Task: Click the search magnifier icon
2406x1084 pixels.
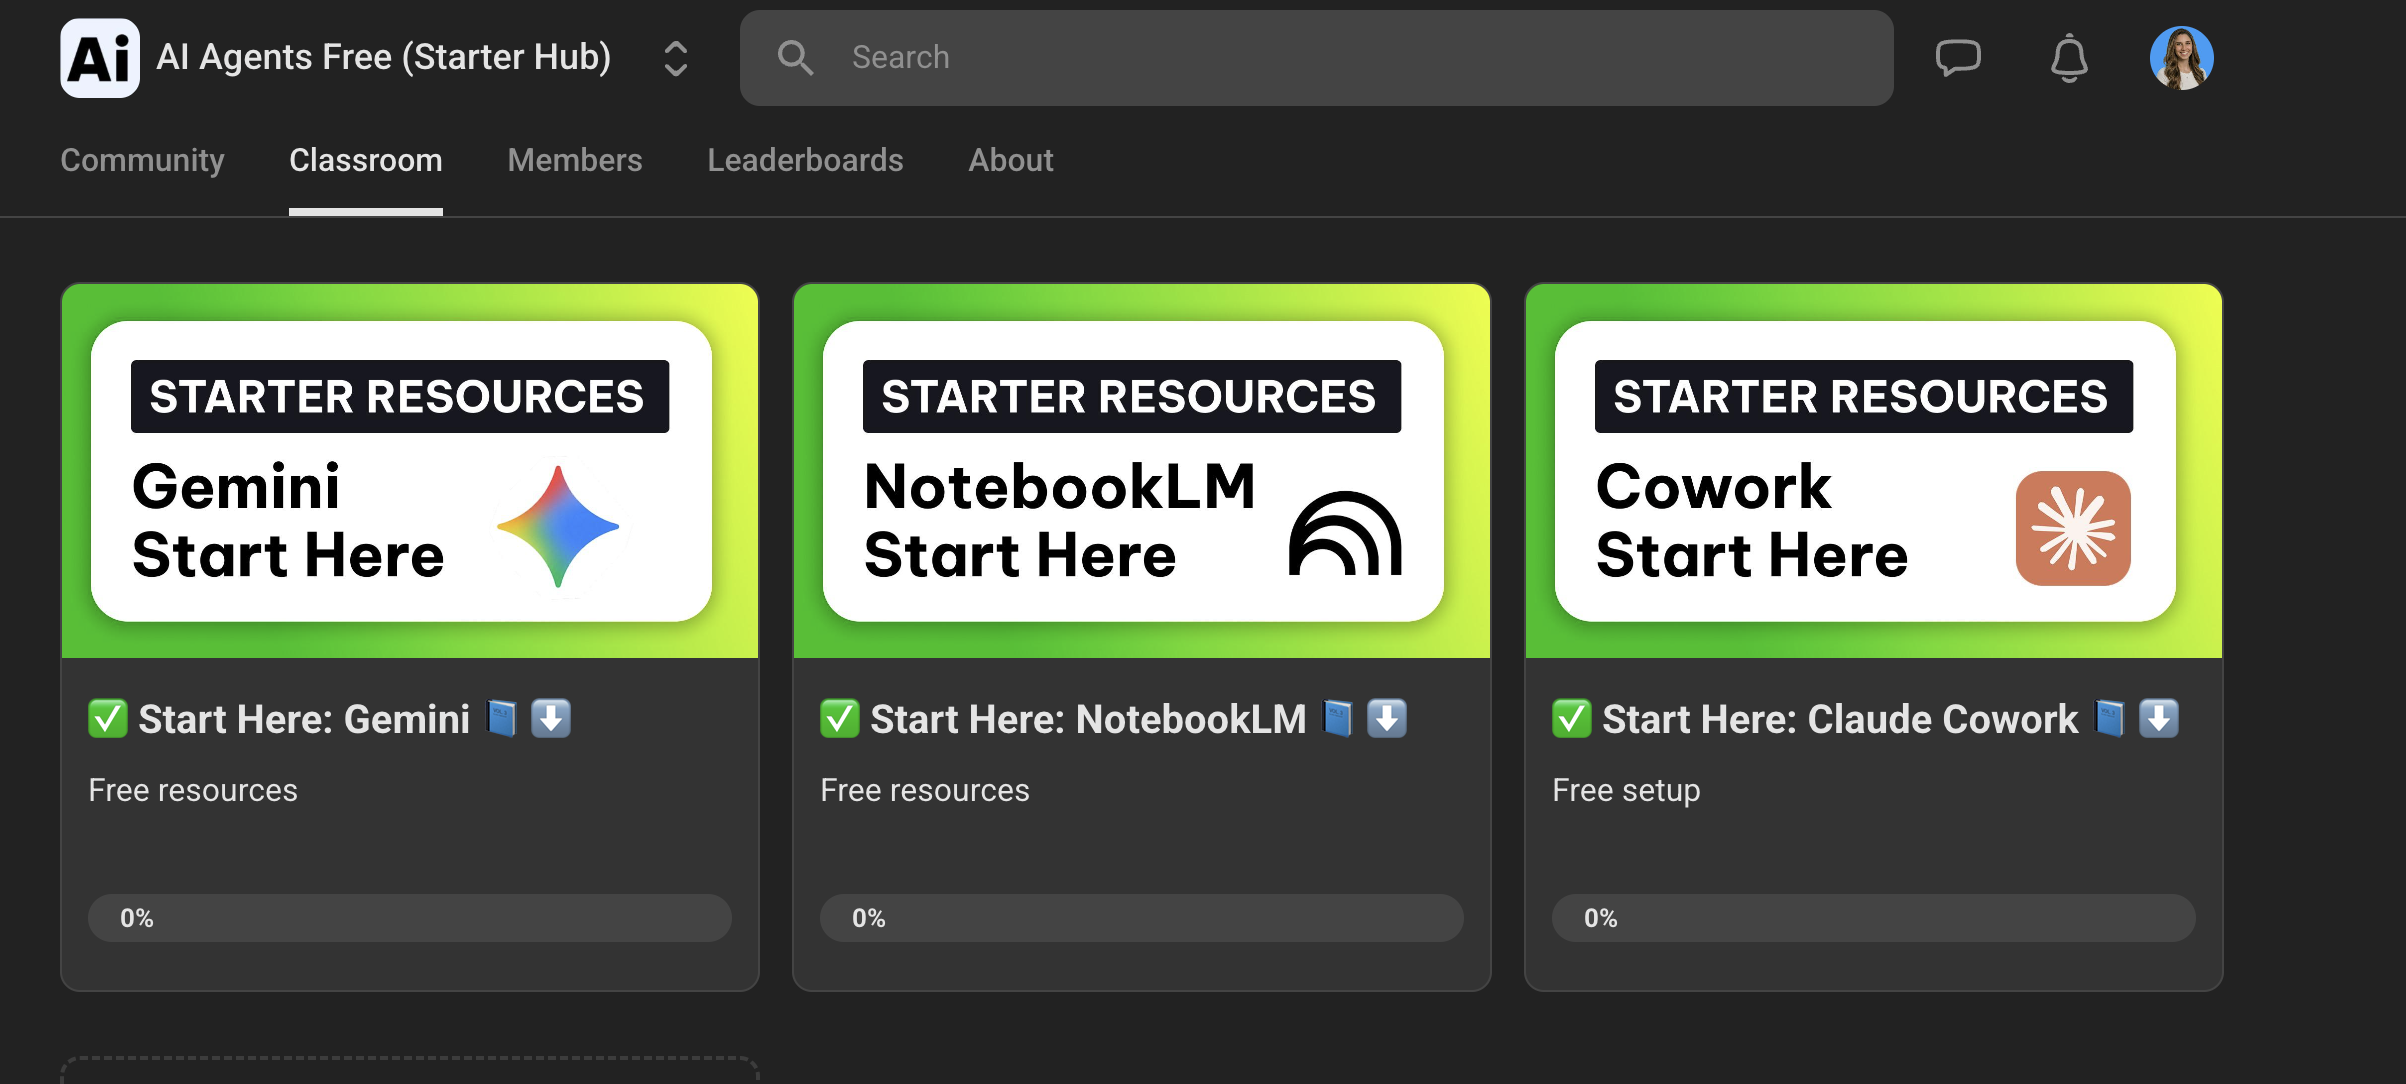Action: tap(795, 58)
